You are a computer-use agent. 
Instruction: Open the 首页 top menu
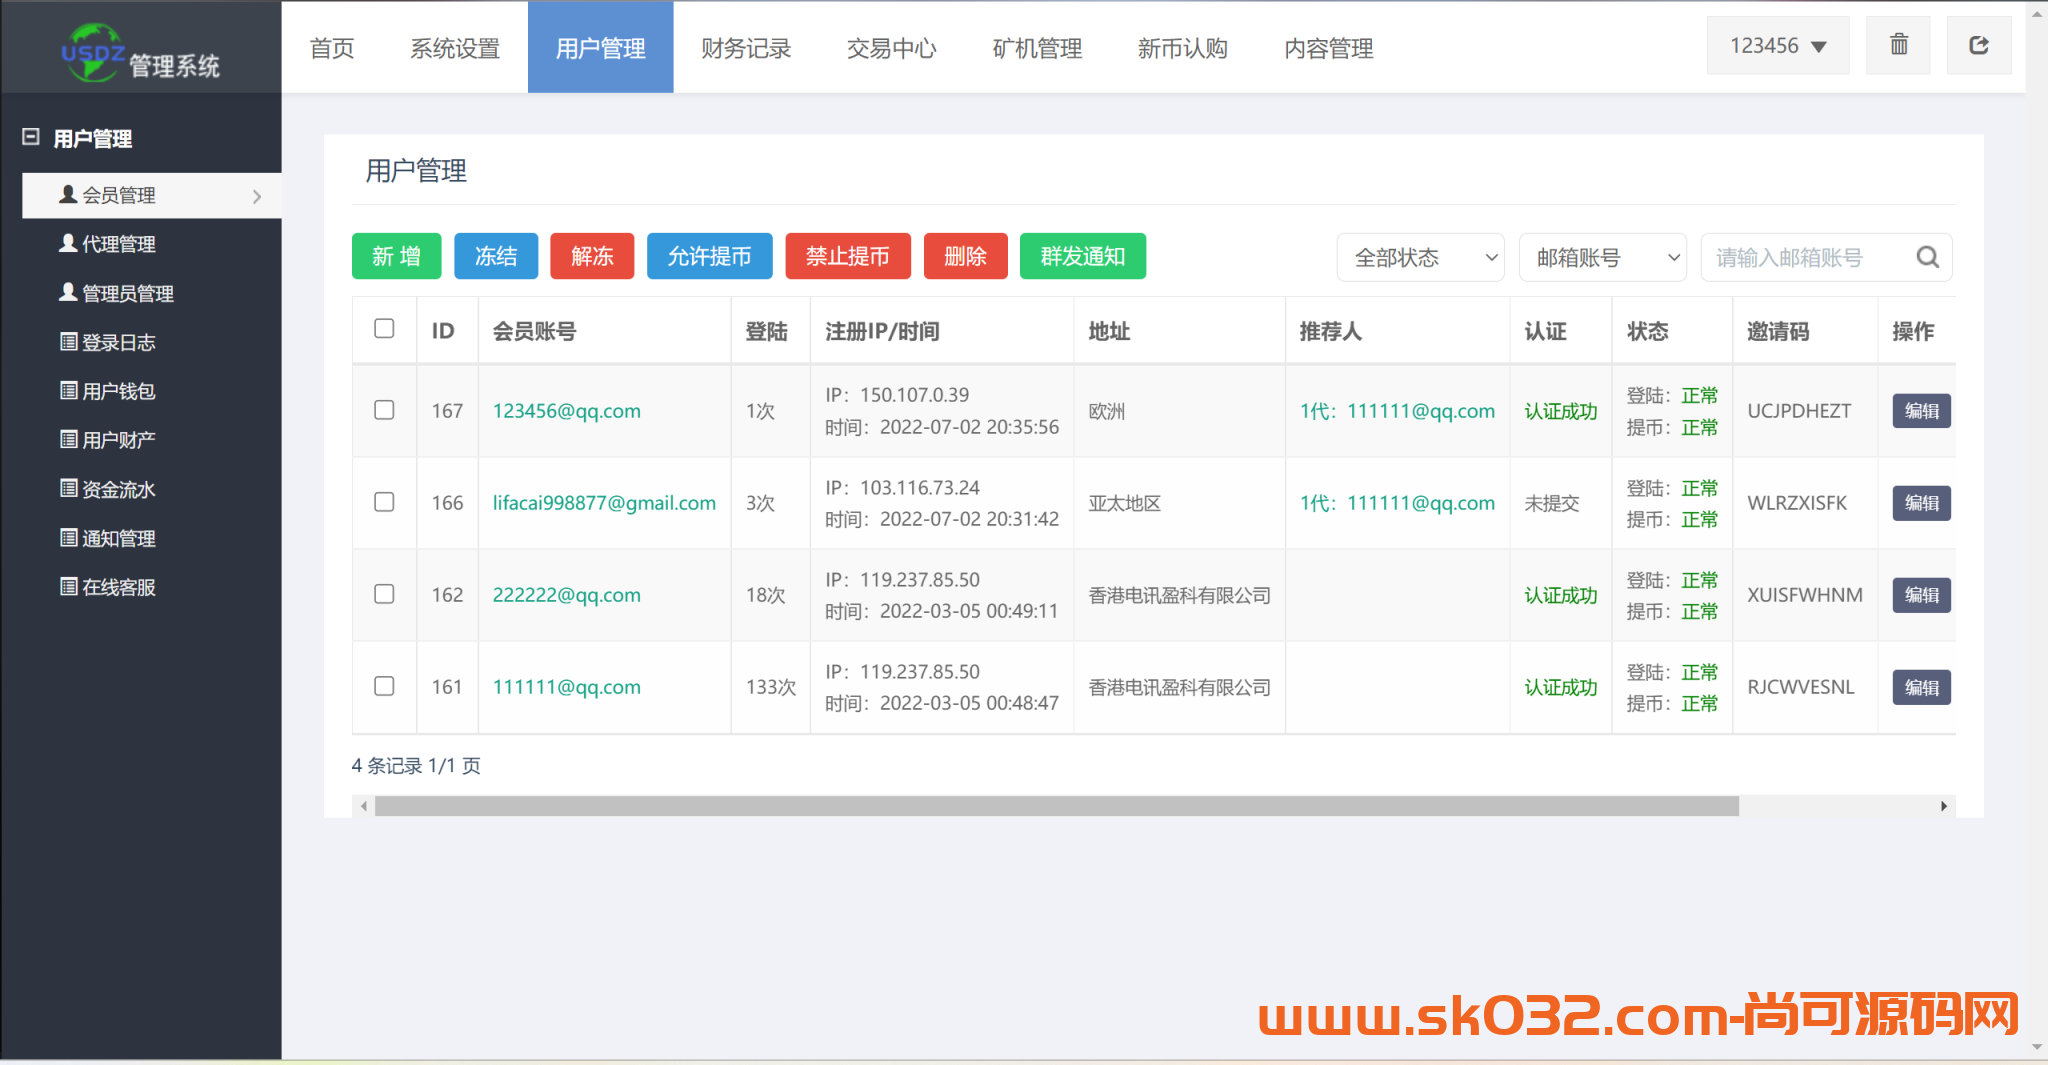click(x=332, y=47)
